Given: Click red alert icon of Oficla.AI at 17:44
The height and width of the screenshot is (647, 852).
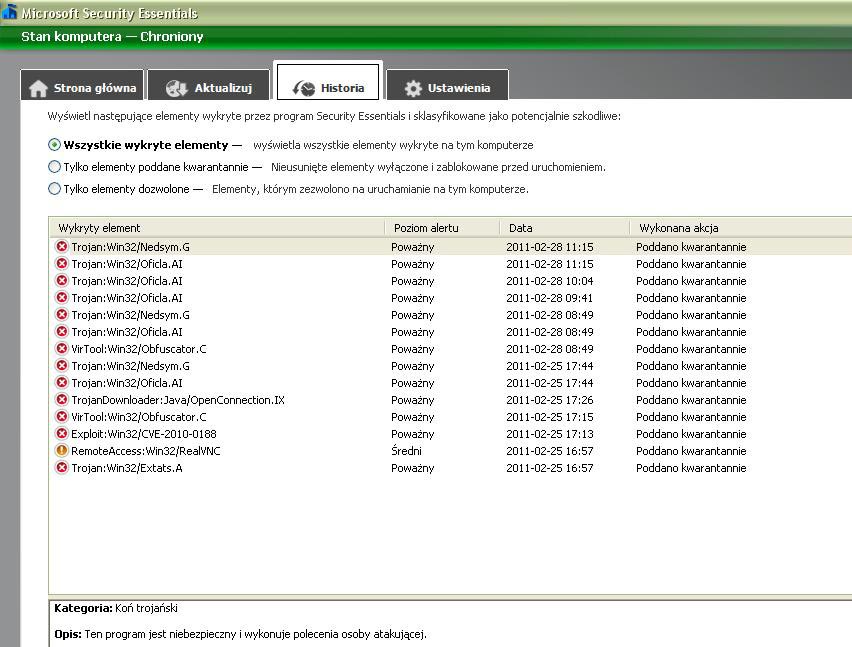Looking at the screenshot, I should point(62,382).
